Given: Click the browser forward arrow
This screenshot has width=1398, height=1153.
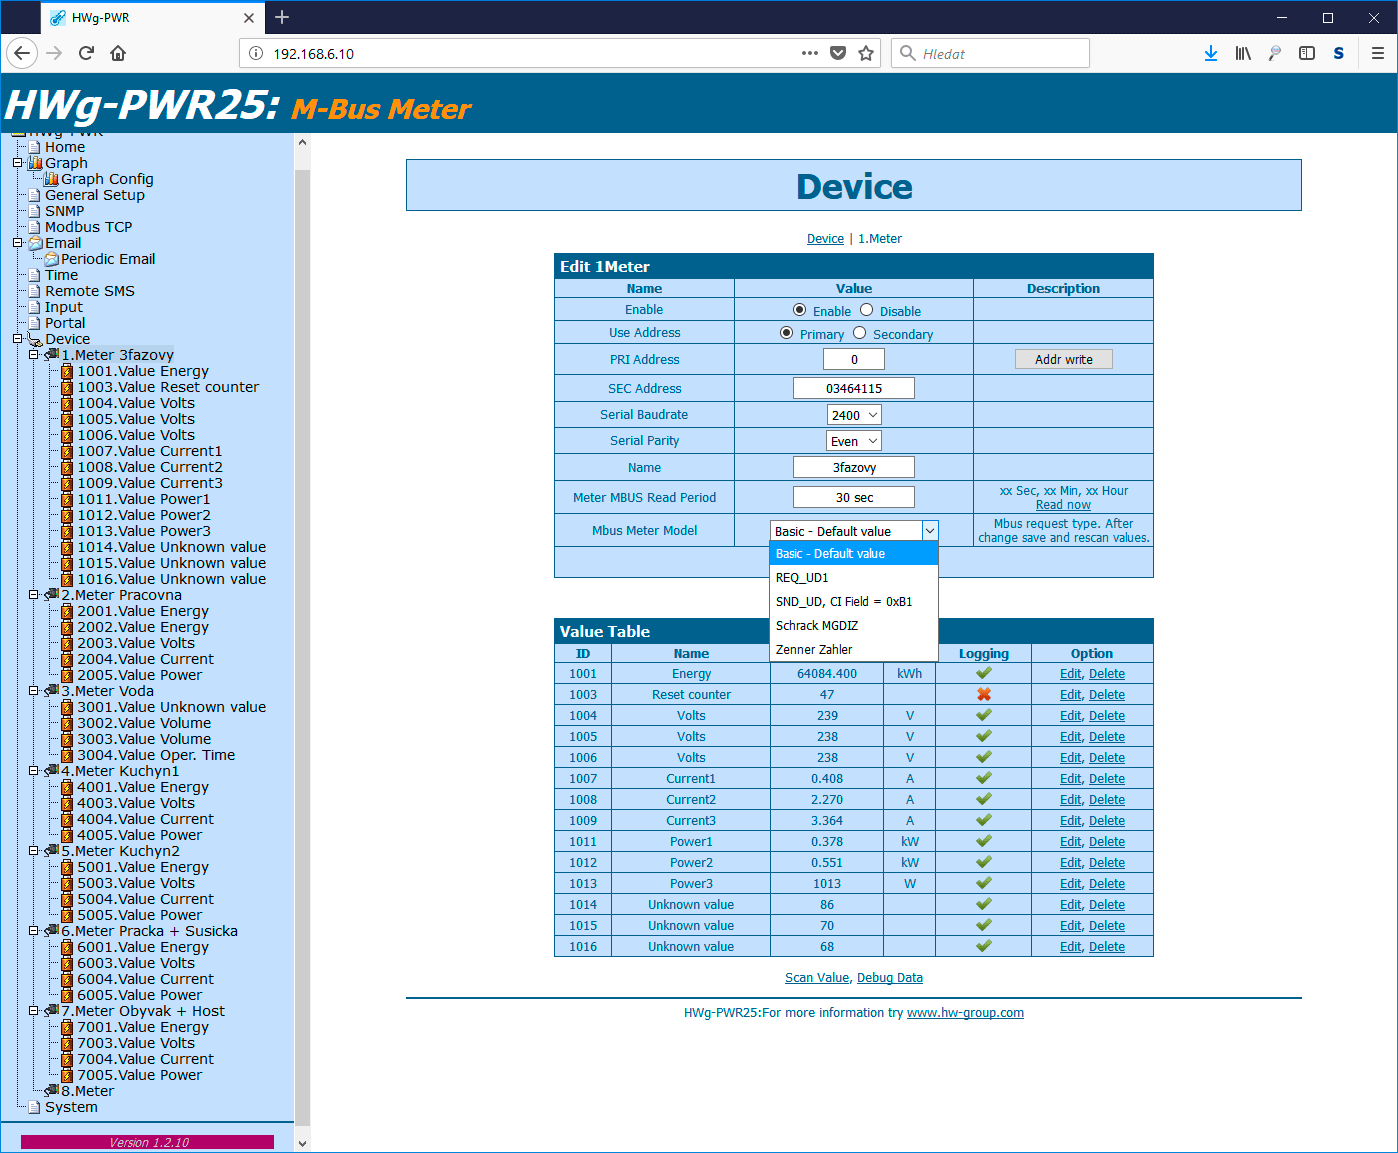Looking at the screenshot, I should point(54,53).
